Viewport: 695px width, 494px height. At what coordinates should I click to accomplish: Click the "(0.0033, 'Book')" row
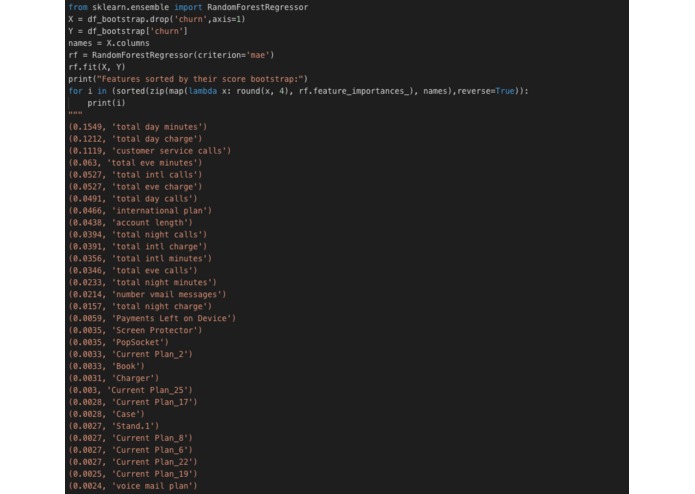(x=106, y=366)
